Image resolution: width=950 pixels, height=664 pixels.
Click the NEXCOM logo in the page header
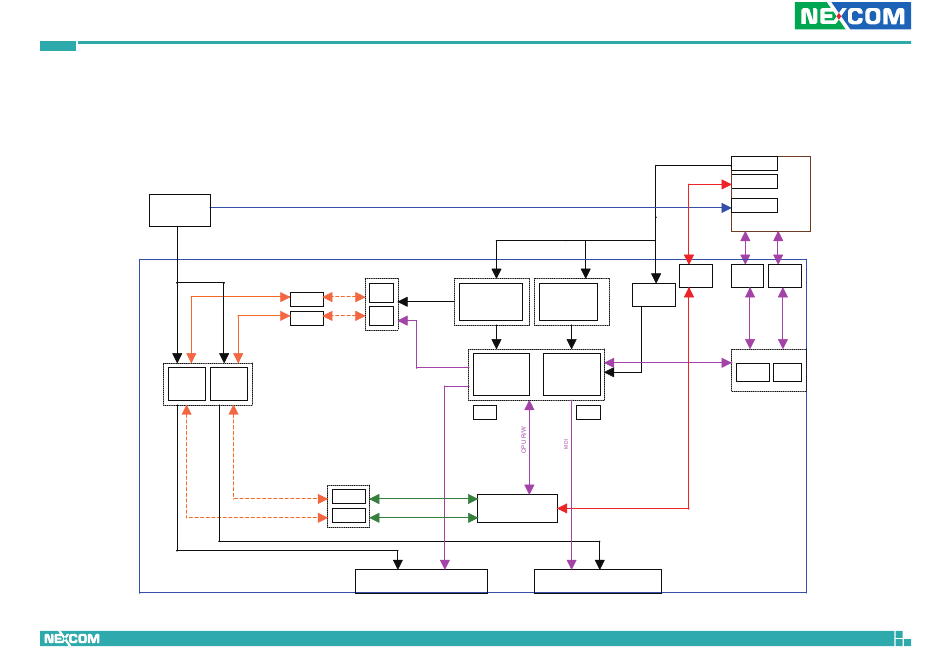pos(852,15)
